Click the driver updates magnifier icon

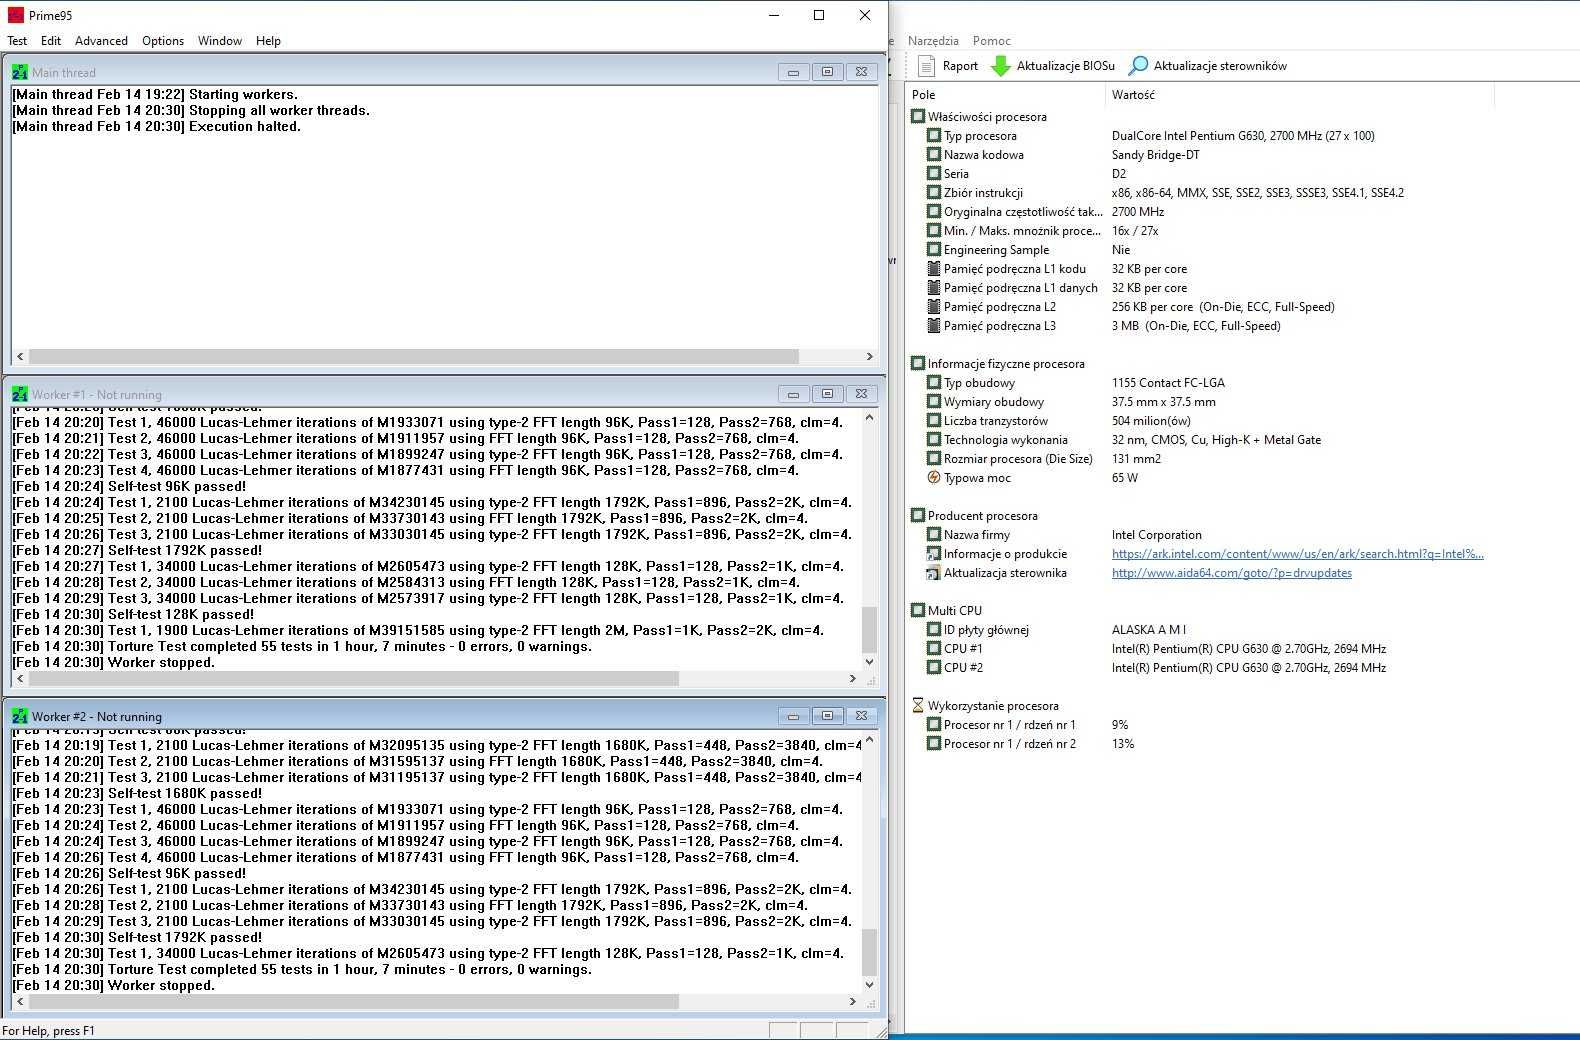point(1138,66)
